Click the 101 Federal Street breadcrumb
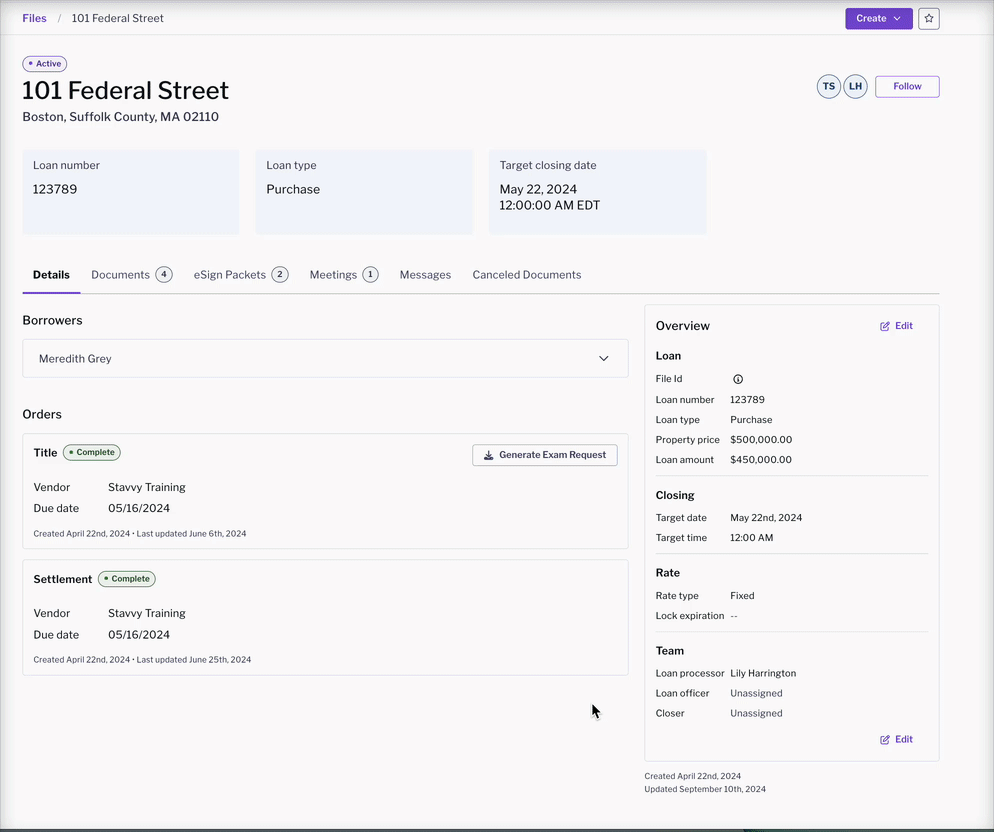The image size is (994, 832). pos(117,18)
